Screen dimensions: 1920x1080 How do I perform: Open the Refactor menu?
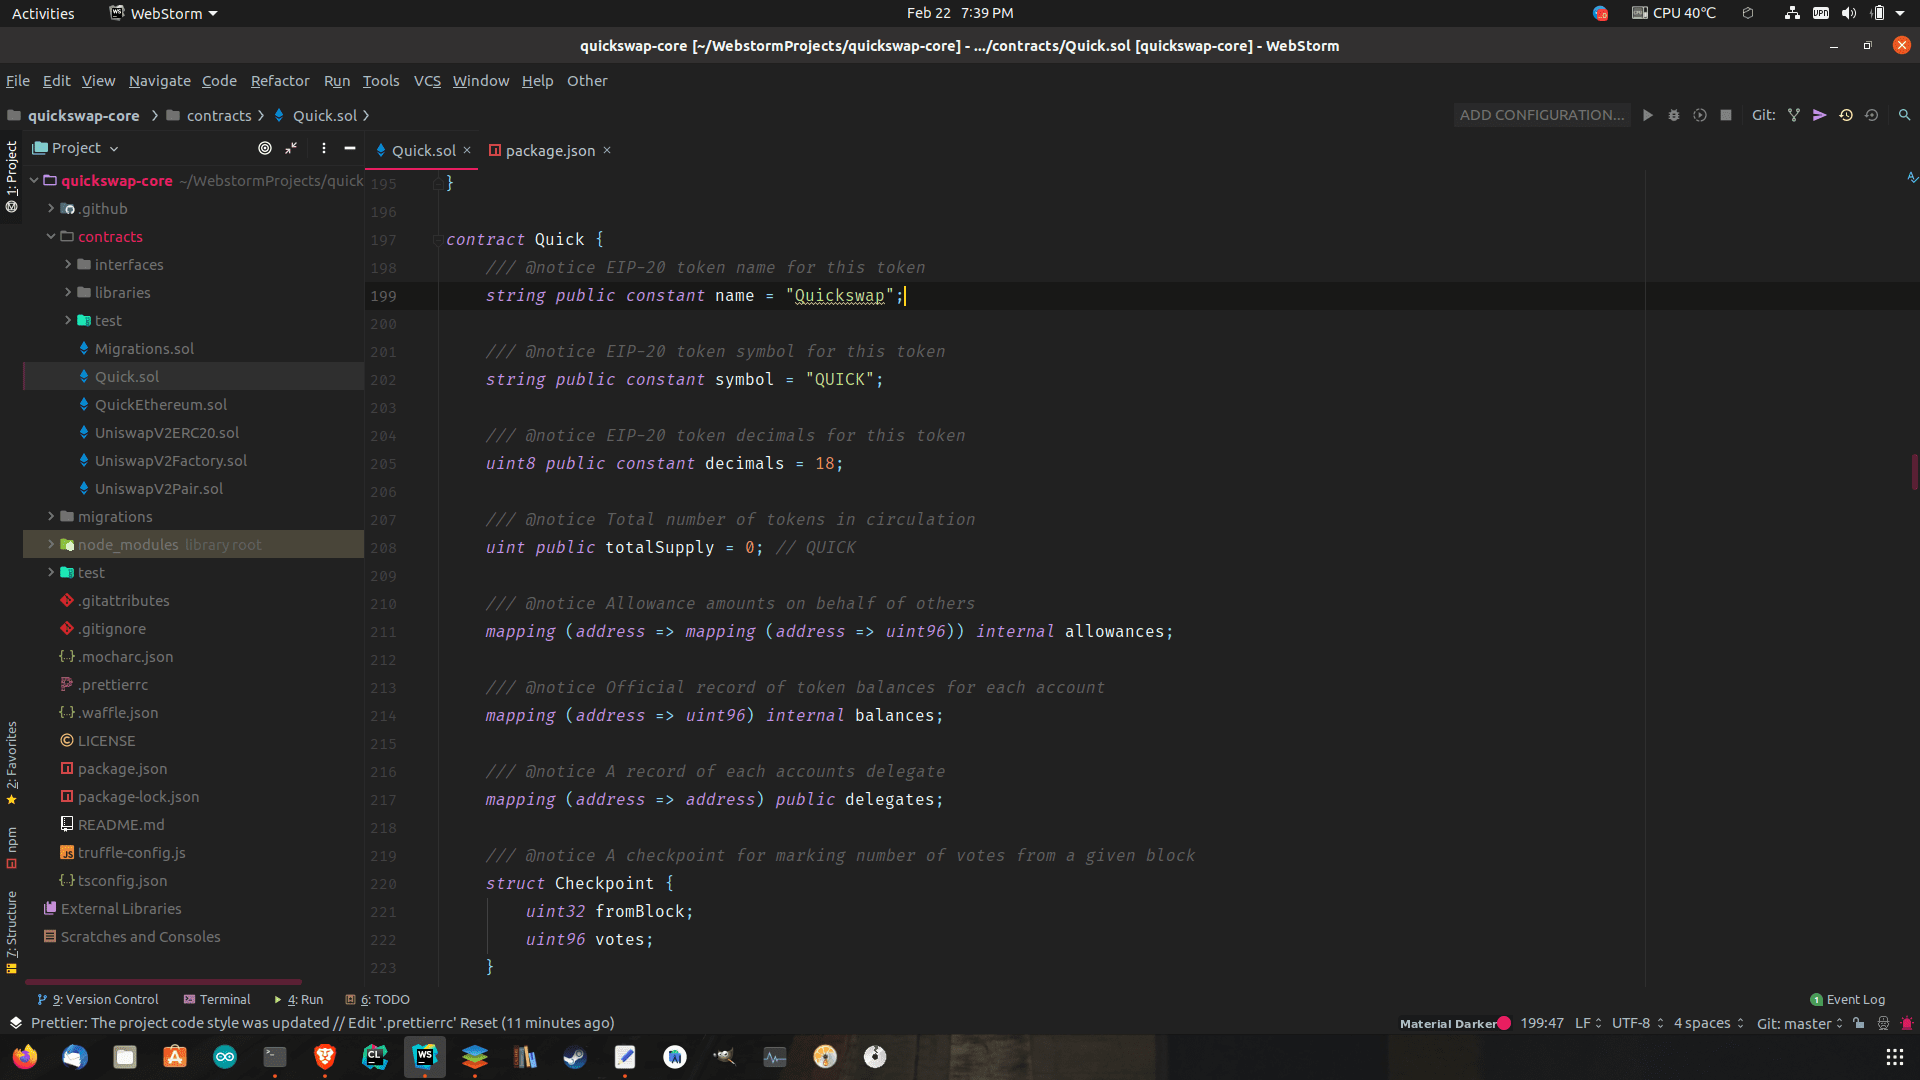pyautogui.click(x=280, y=81)
